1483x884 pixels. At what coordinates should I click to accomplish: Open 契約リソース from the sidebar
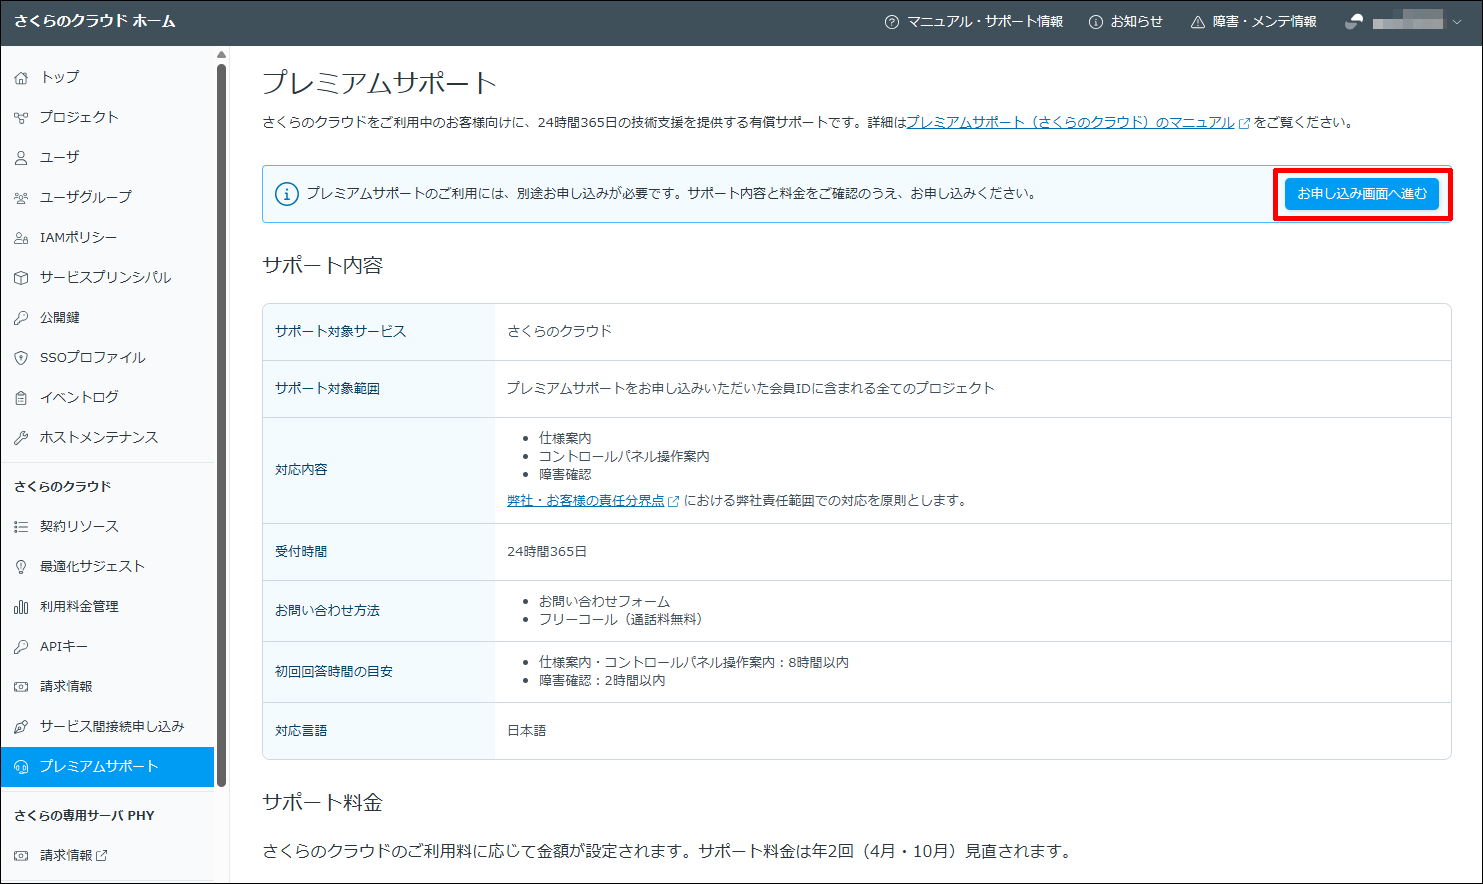(79, 527)
